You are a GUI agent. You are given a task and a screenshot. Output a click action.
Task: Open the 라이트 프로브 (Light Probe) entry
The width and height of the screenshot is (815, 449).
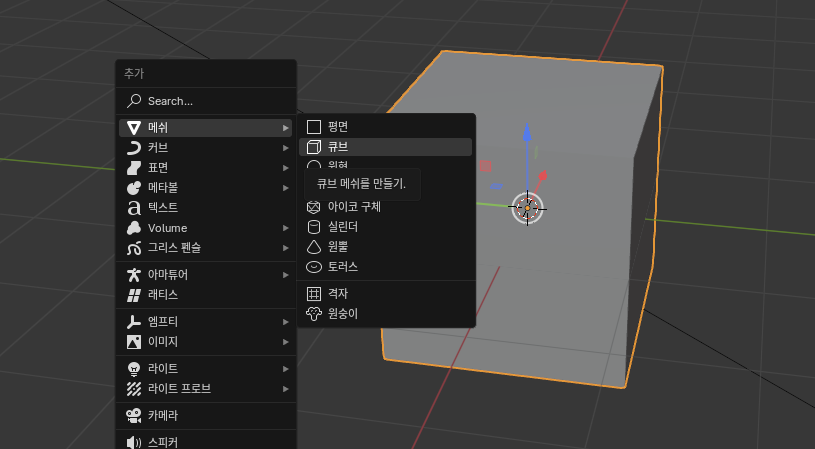click(206, 389)
